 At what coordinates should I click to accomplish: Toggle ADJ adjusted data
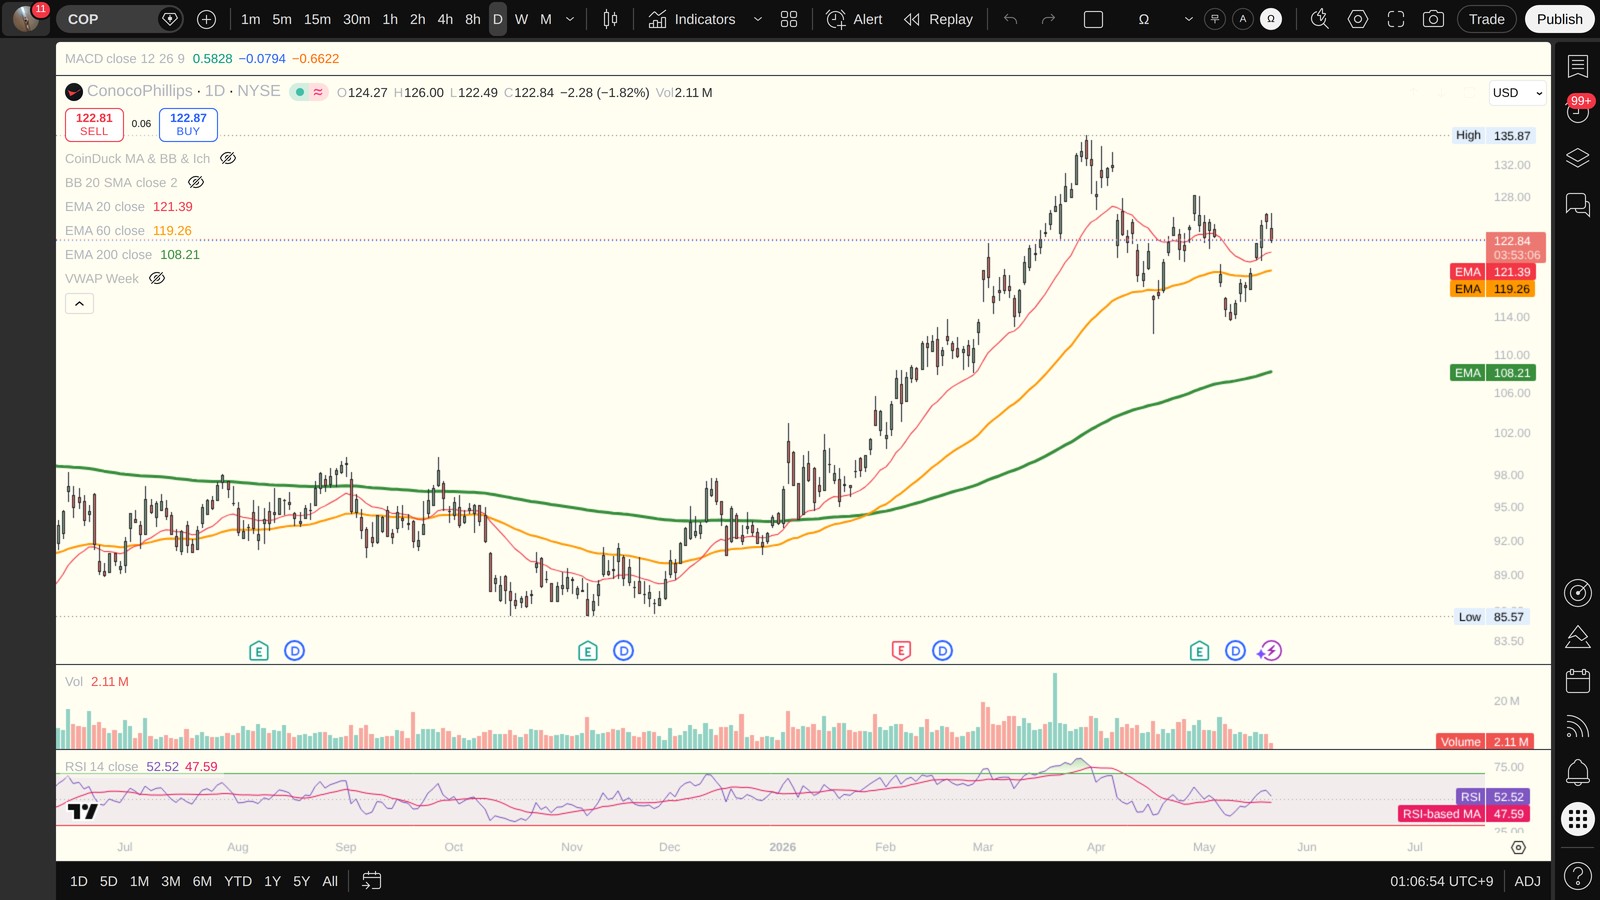point(1527,881)
